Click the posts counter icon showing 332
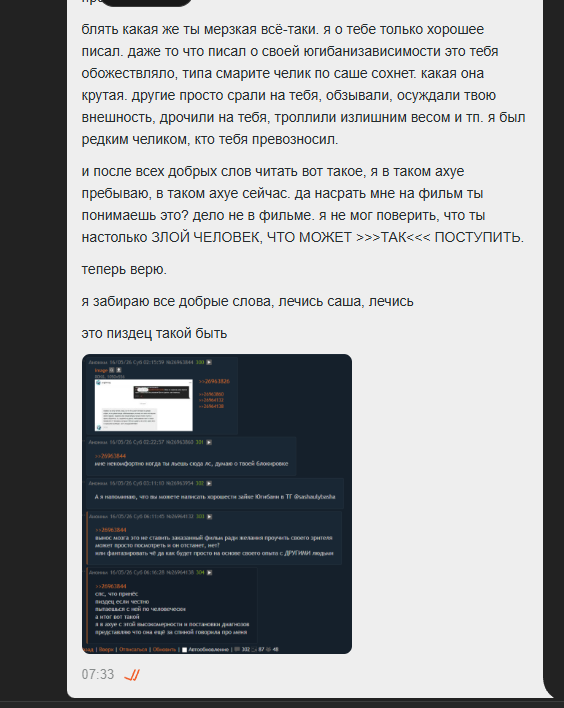This screenshot has height=708, width=564. [x=237, y=650]
